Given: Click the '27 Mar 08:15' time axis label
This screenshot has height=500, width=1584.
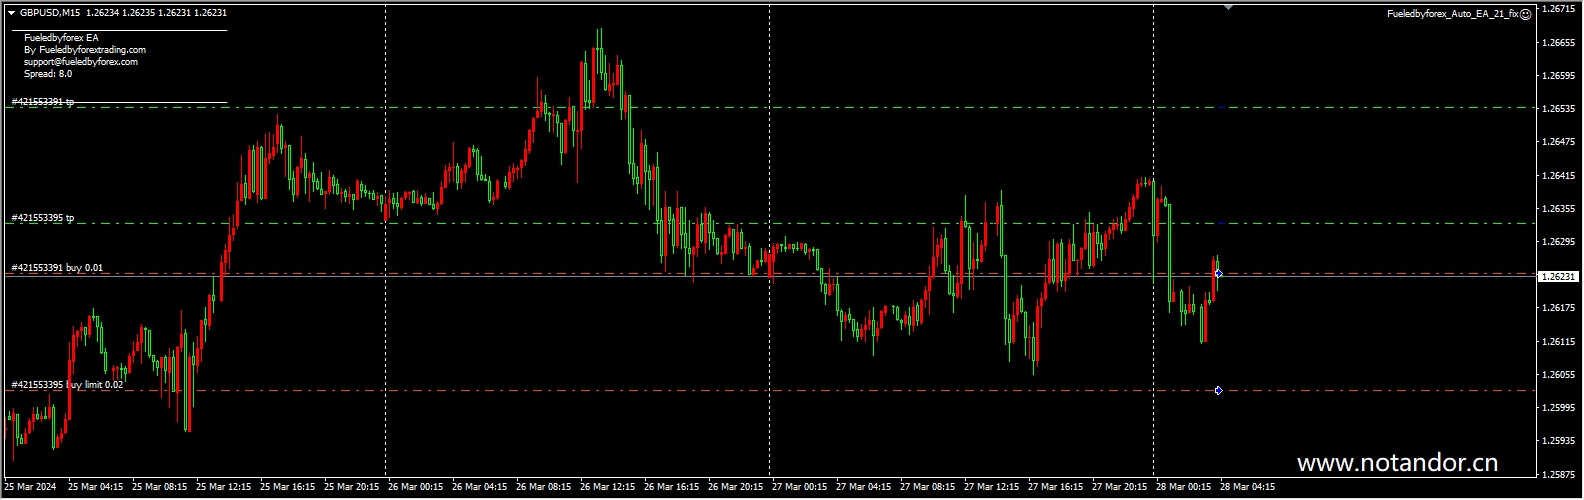Looking at the screenshot, I should tap(928, 487).
